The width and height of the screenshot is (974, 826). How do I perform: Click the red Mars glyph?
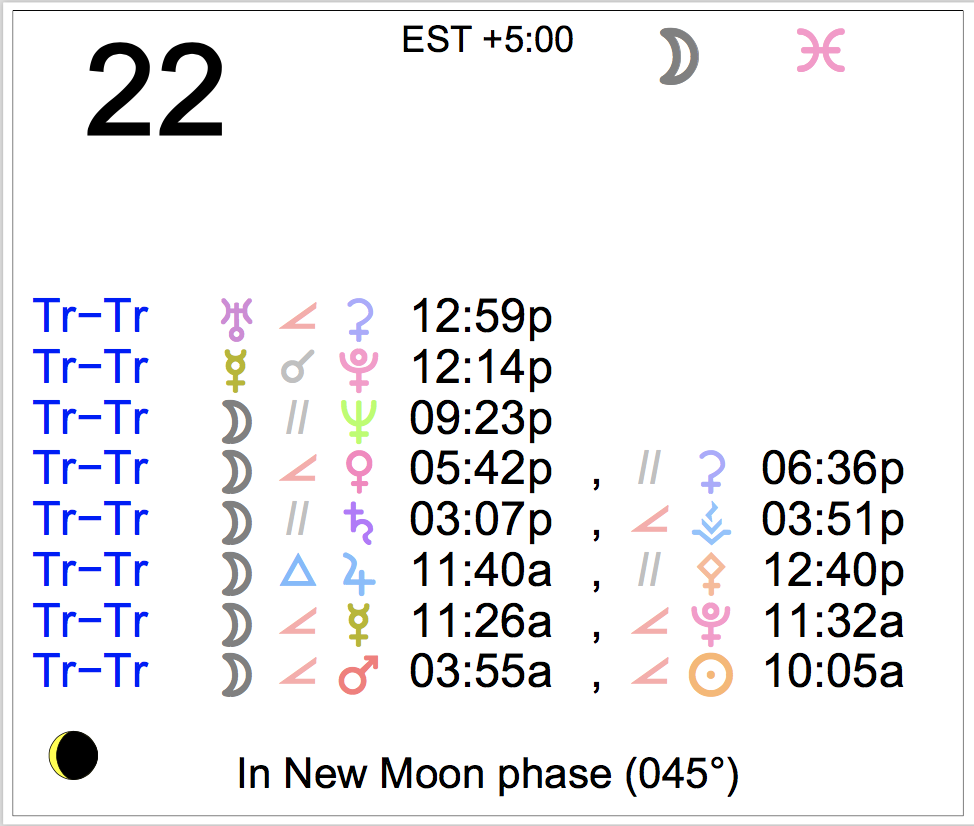(356, 674)
